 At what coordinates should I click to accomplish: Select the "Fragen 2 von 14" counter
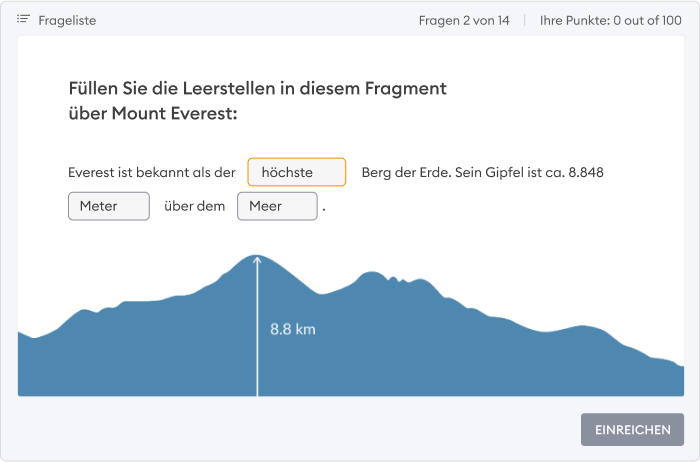(x=464, y=21)
